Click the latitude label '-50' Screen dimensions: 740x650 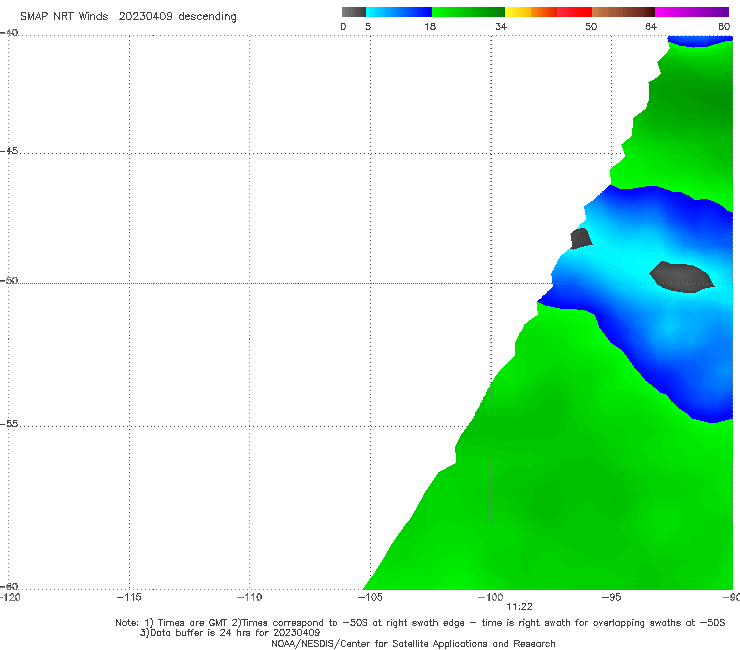pos(9,281)
